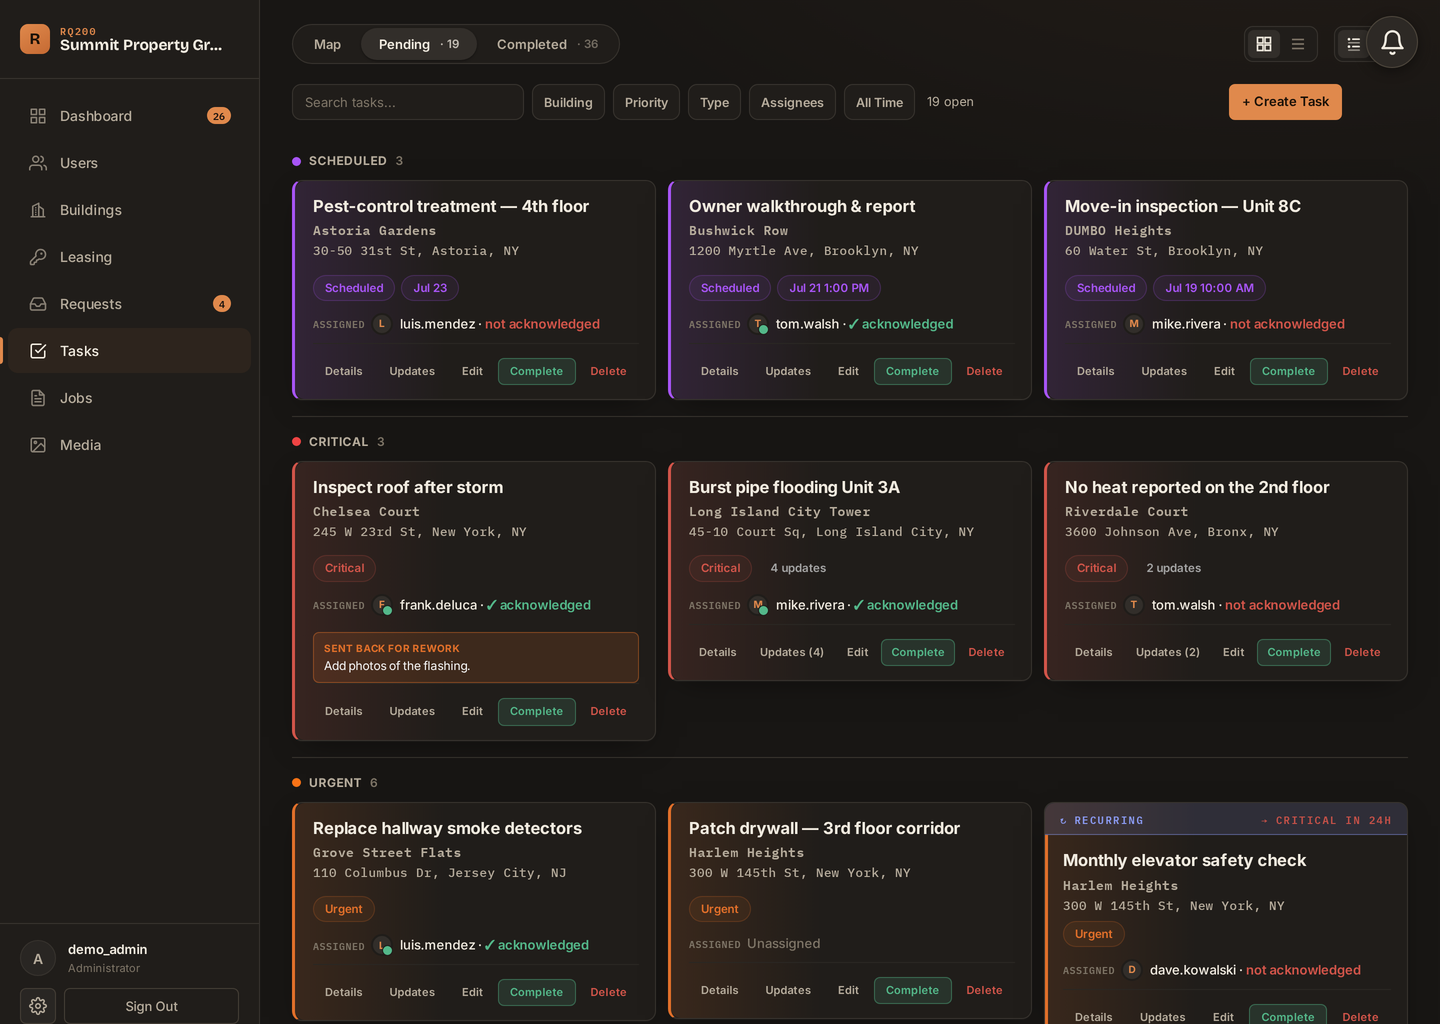
Task: Open the Requests inbox icon
Action: (x=38, y=304)
